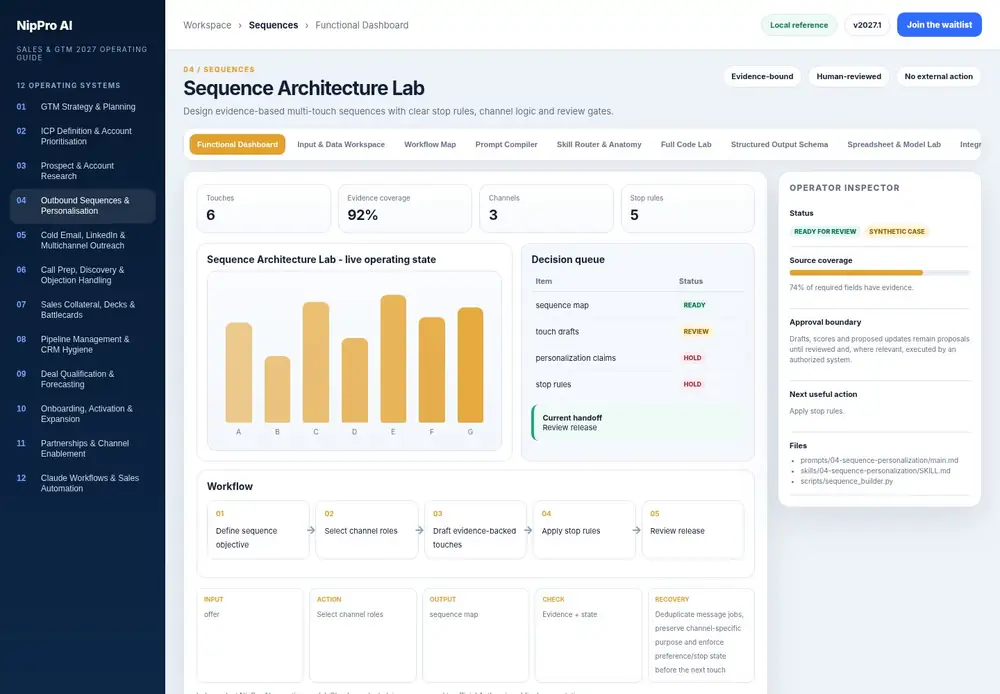1000x694 pixels.
Task: Click Functional Dashboard breadcrumb
Action: click(x=362, y=25)
